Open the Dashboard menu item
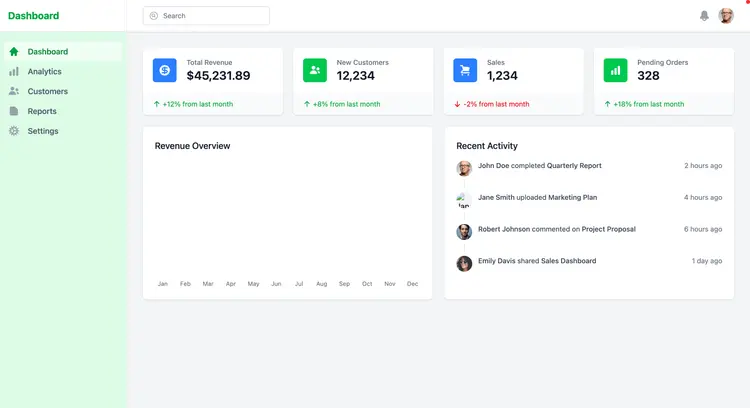This screenshot has width=750, height=408. [63, 52]
